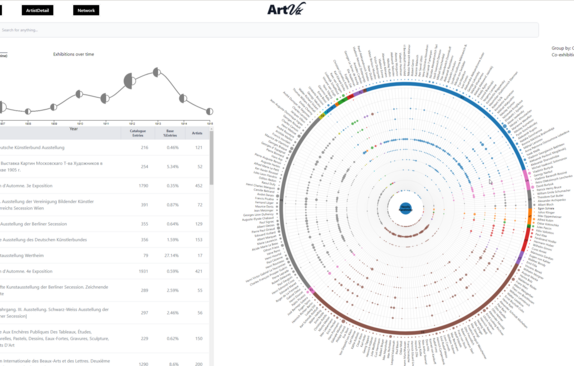The height and width of the screenshot is (366, 574).
Task: Select artist label Paul Signac
Action: tap(267, 222)
